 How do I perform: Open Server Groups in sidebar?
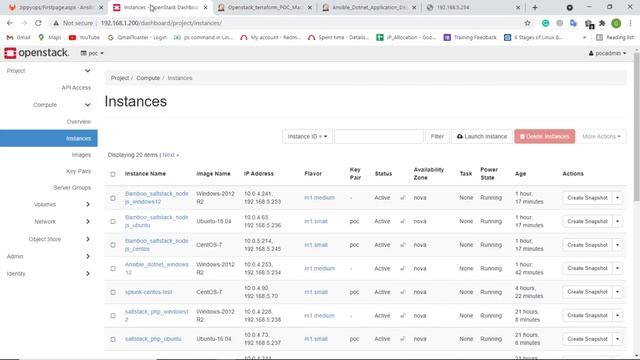(x=72, y=188)
